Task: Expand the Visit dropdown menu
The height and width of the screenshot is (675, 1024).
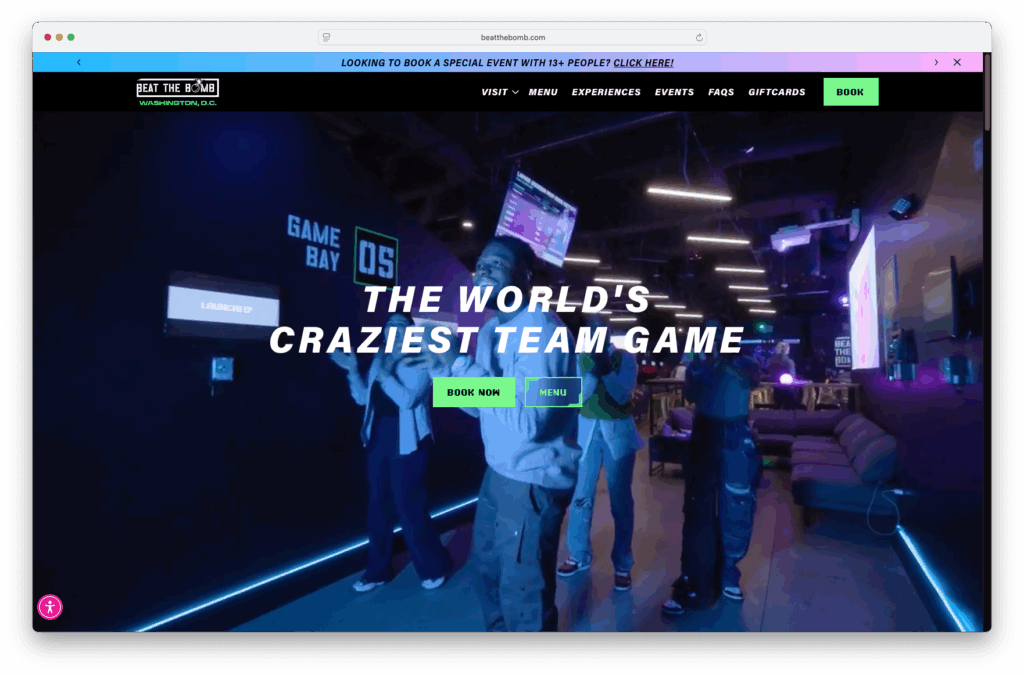Action: click(x=499, y=92)
